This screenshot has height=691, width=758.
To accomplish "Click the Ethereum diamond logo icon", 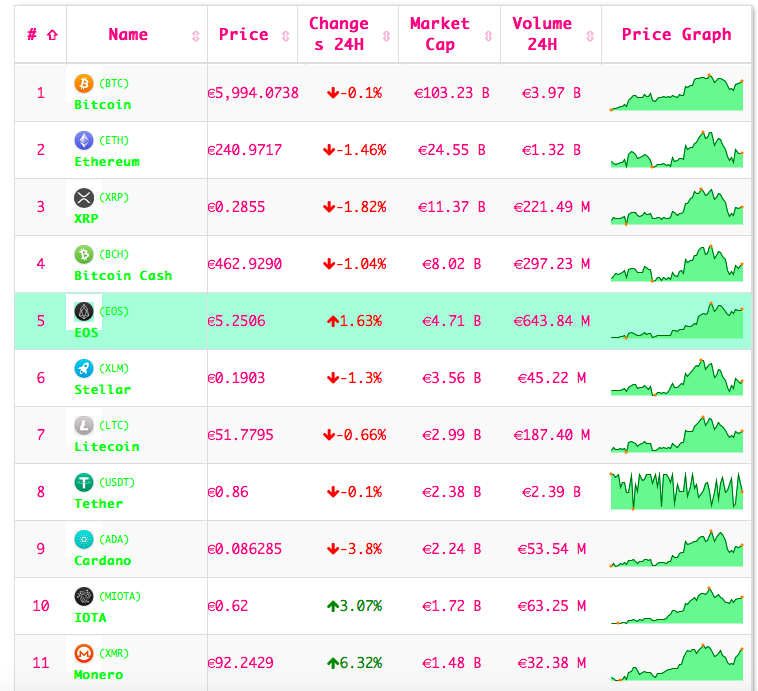I will click(84, 140).
